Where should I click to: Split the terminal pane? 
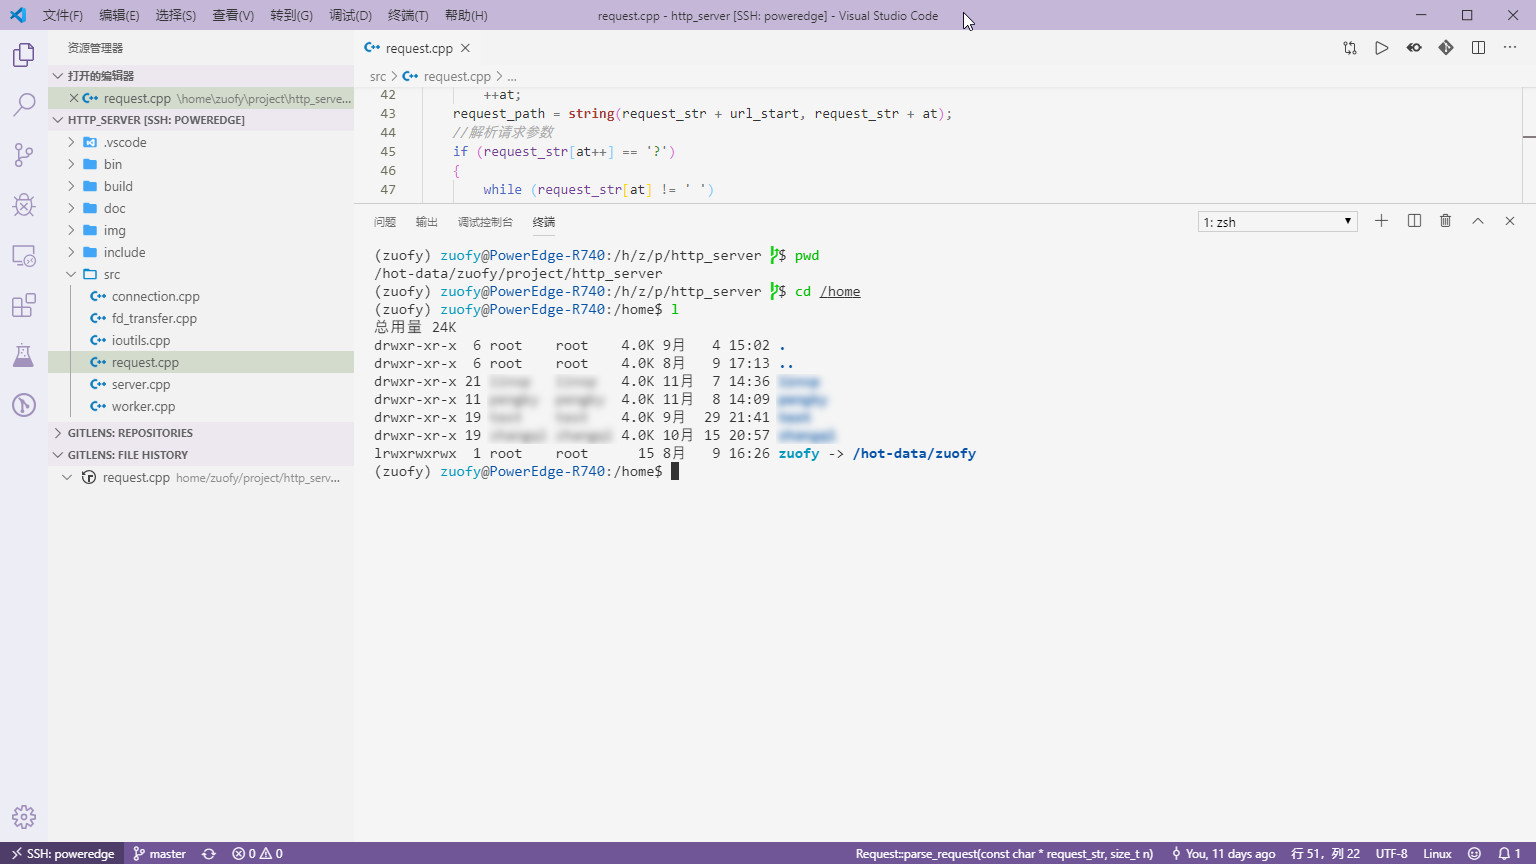[1414, 221]
